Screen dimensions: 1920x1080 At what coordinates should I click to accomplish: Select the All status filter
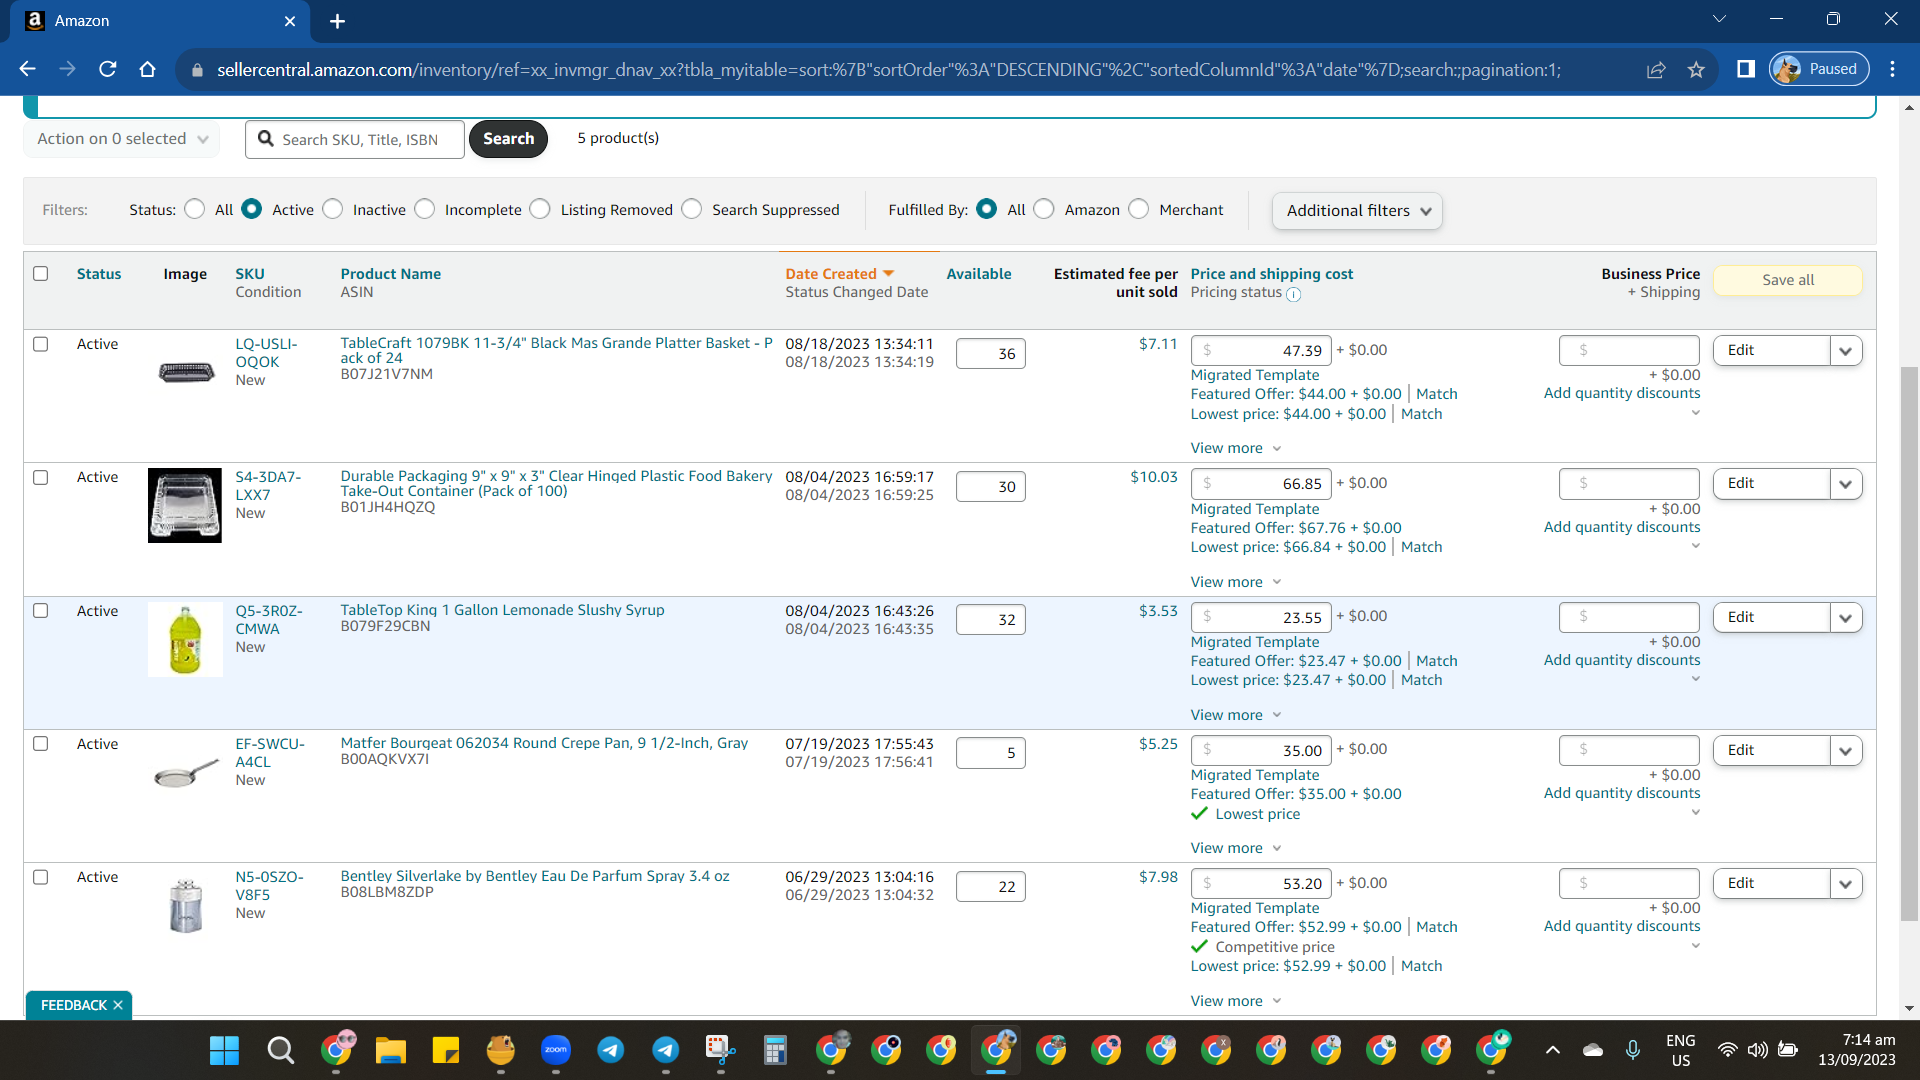(x=195, y=209)
